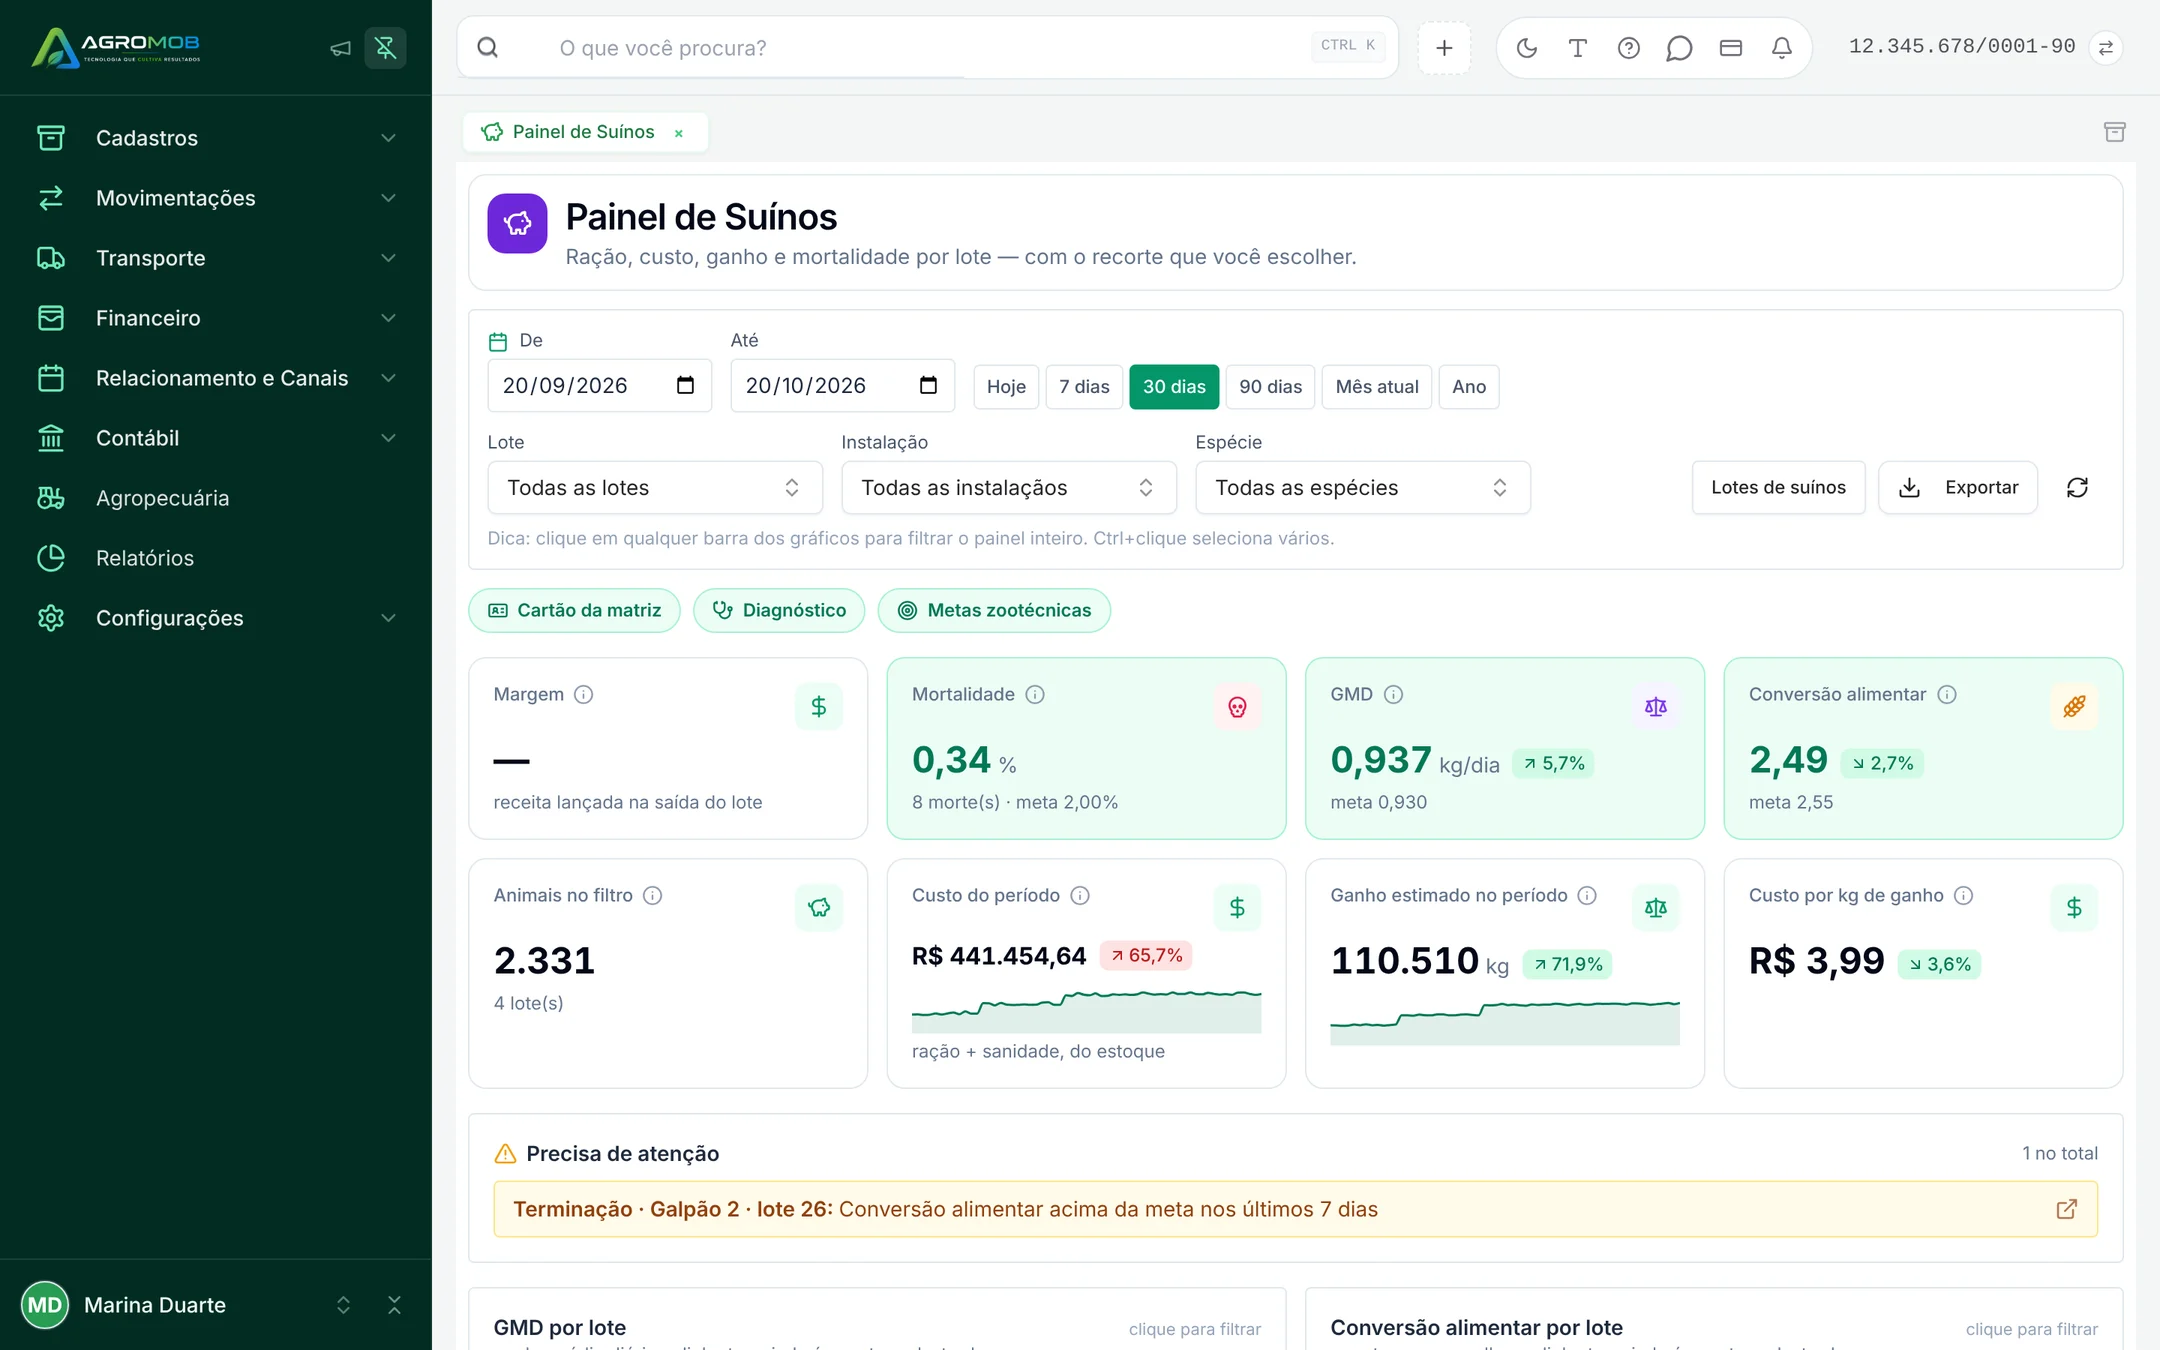Select the Ano period filter

(x=1469, y=387)
